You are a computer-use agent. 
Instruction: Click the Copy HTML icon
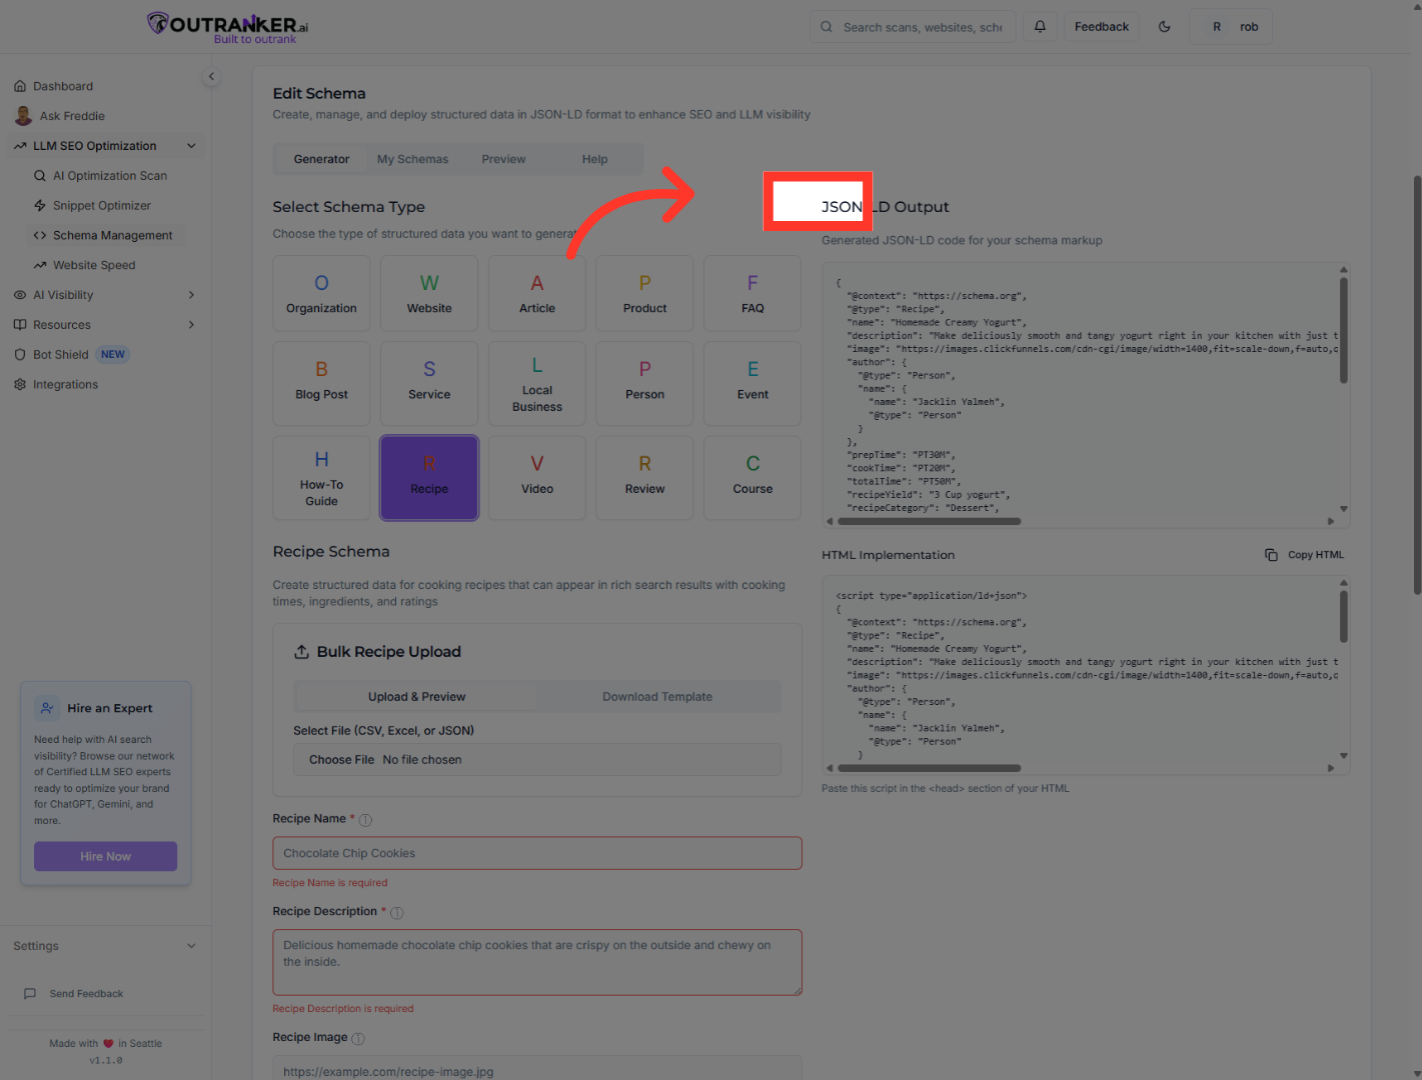point(1271,554)
